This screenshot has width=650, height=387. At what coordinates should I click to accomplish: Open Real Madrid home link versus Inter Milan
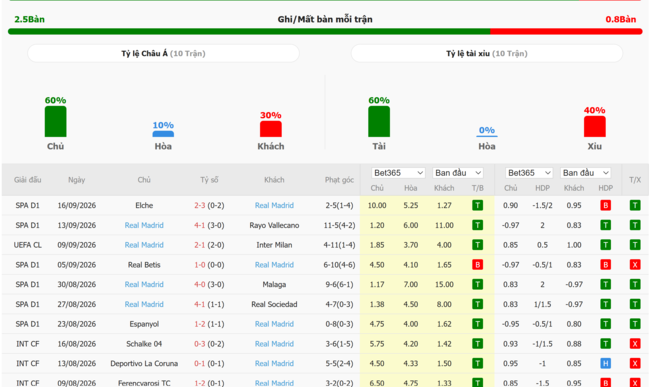(x=144, y=245)
